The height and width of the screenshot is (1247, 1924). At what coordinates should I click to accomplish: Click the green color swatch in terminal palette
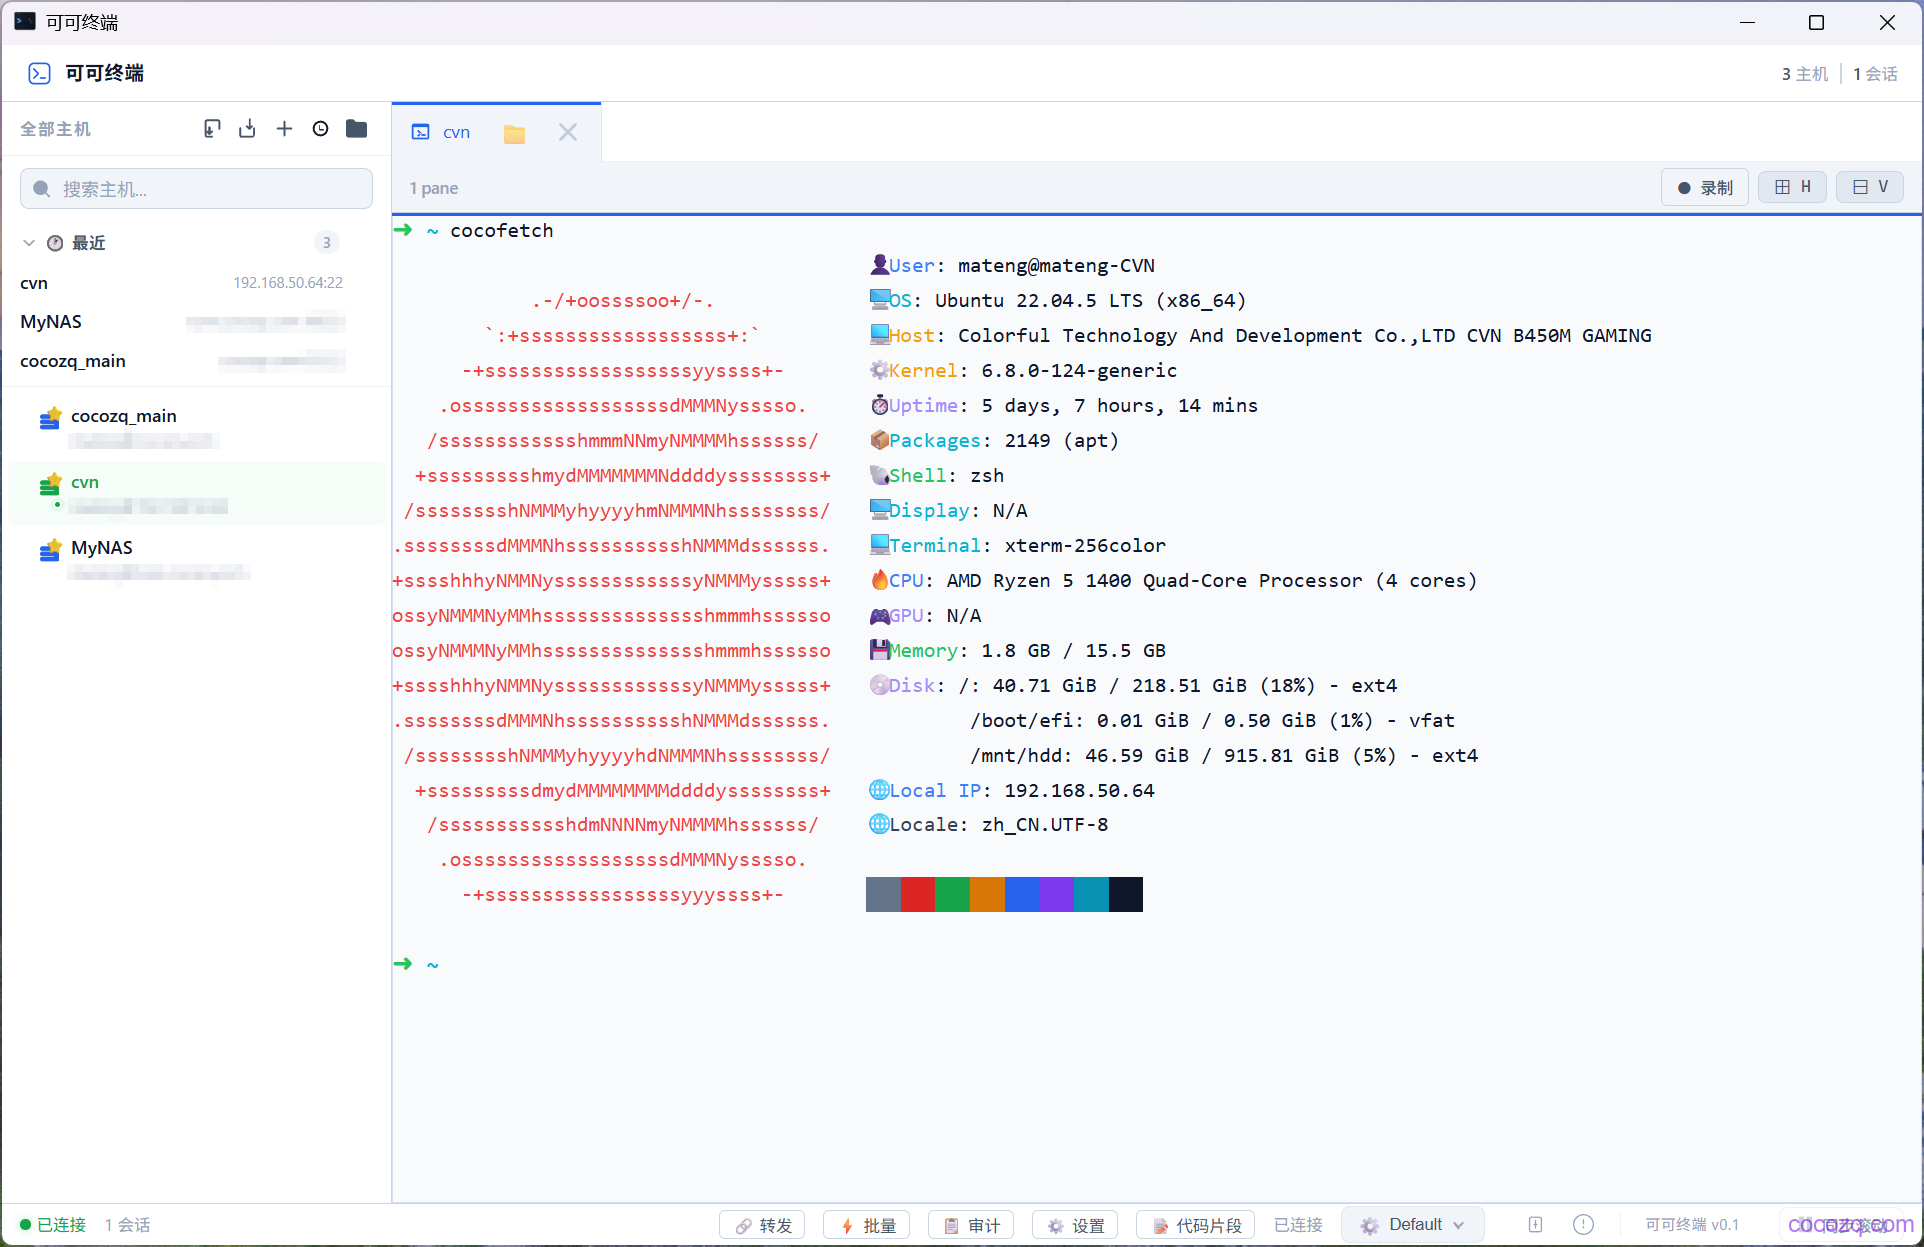(x=952, y=894)
